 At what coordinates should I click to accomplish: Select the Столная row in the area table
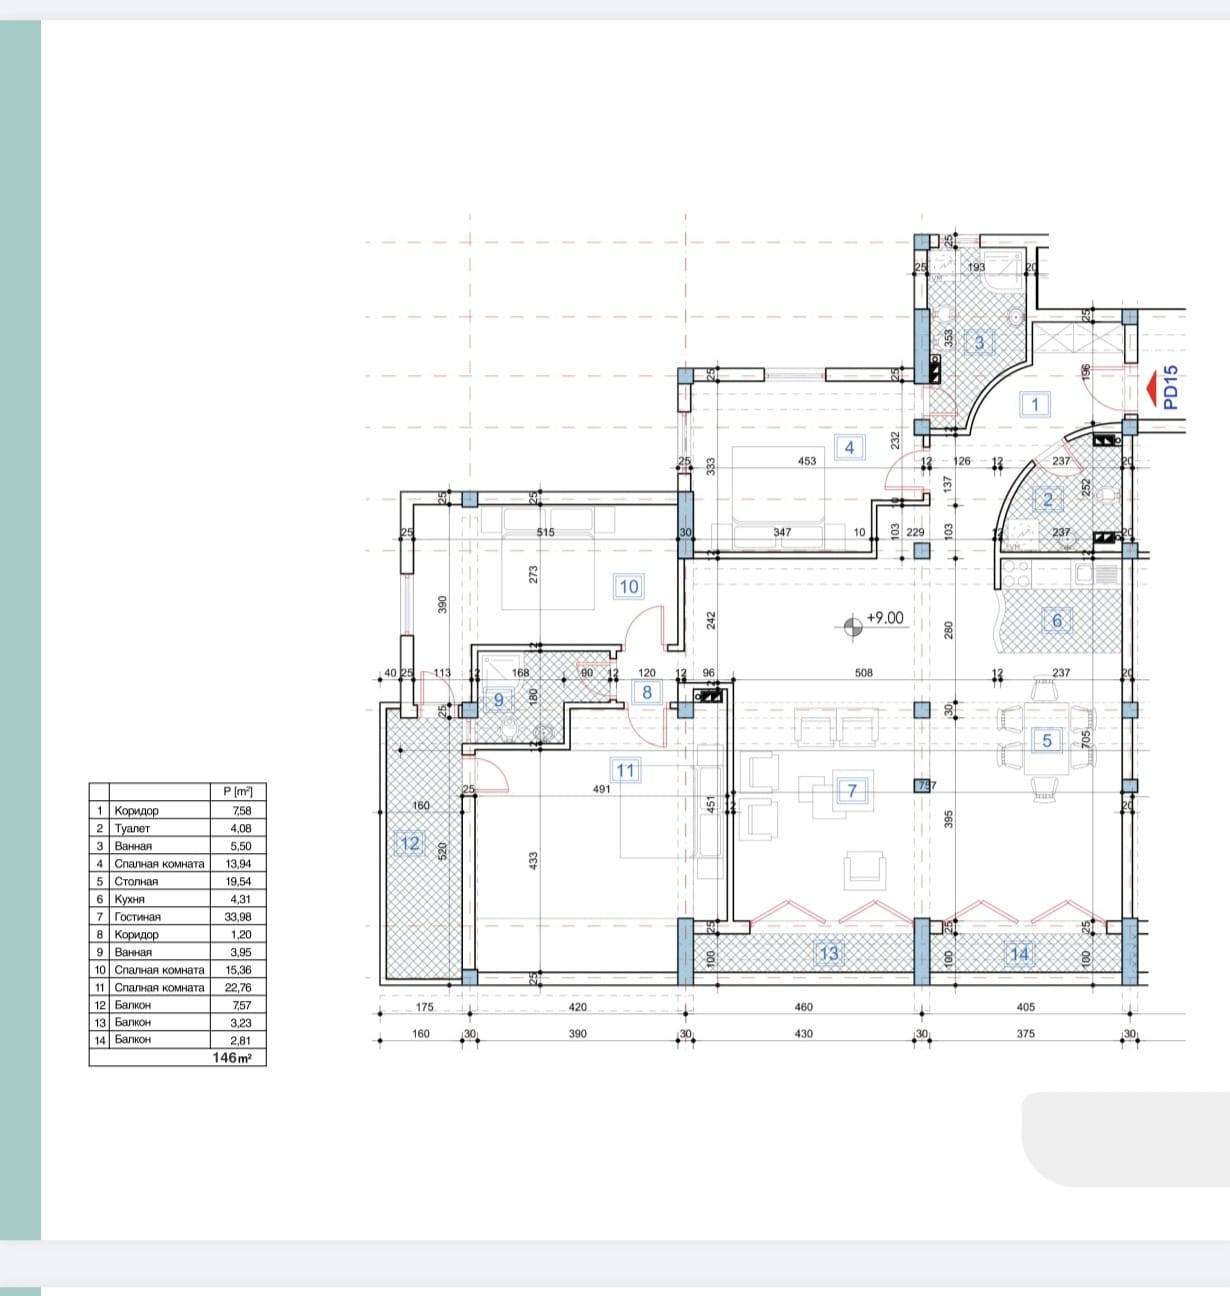pos(177,882)
